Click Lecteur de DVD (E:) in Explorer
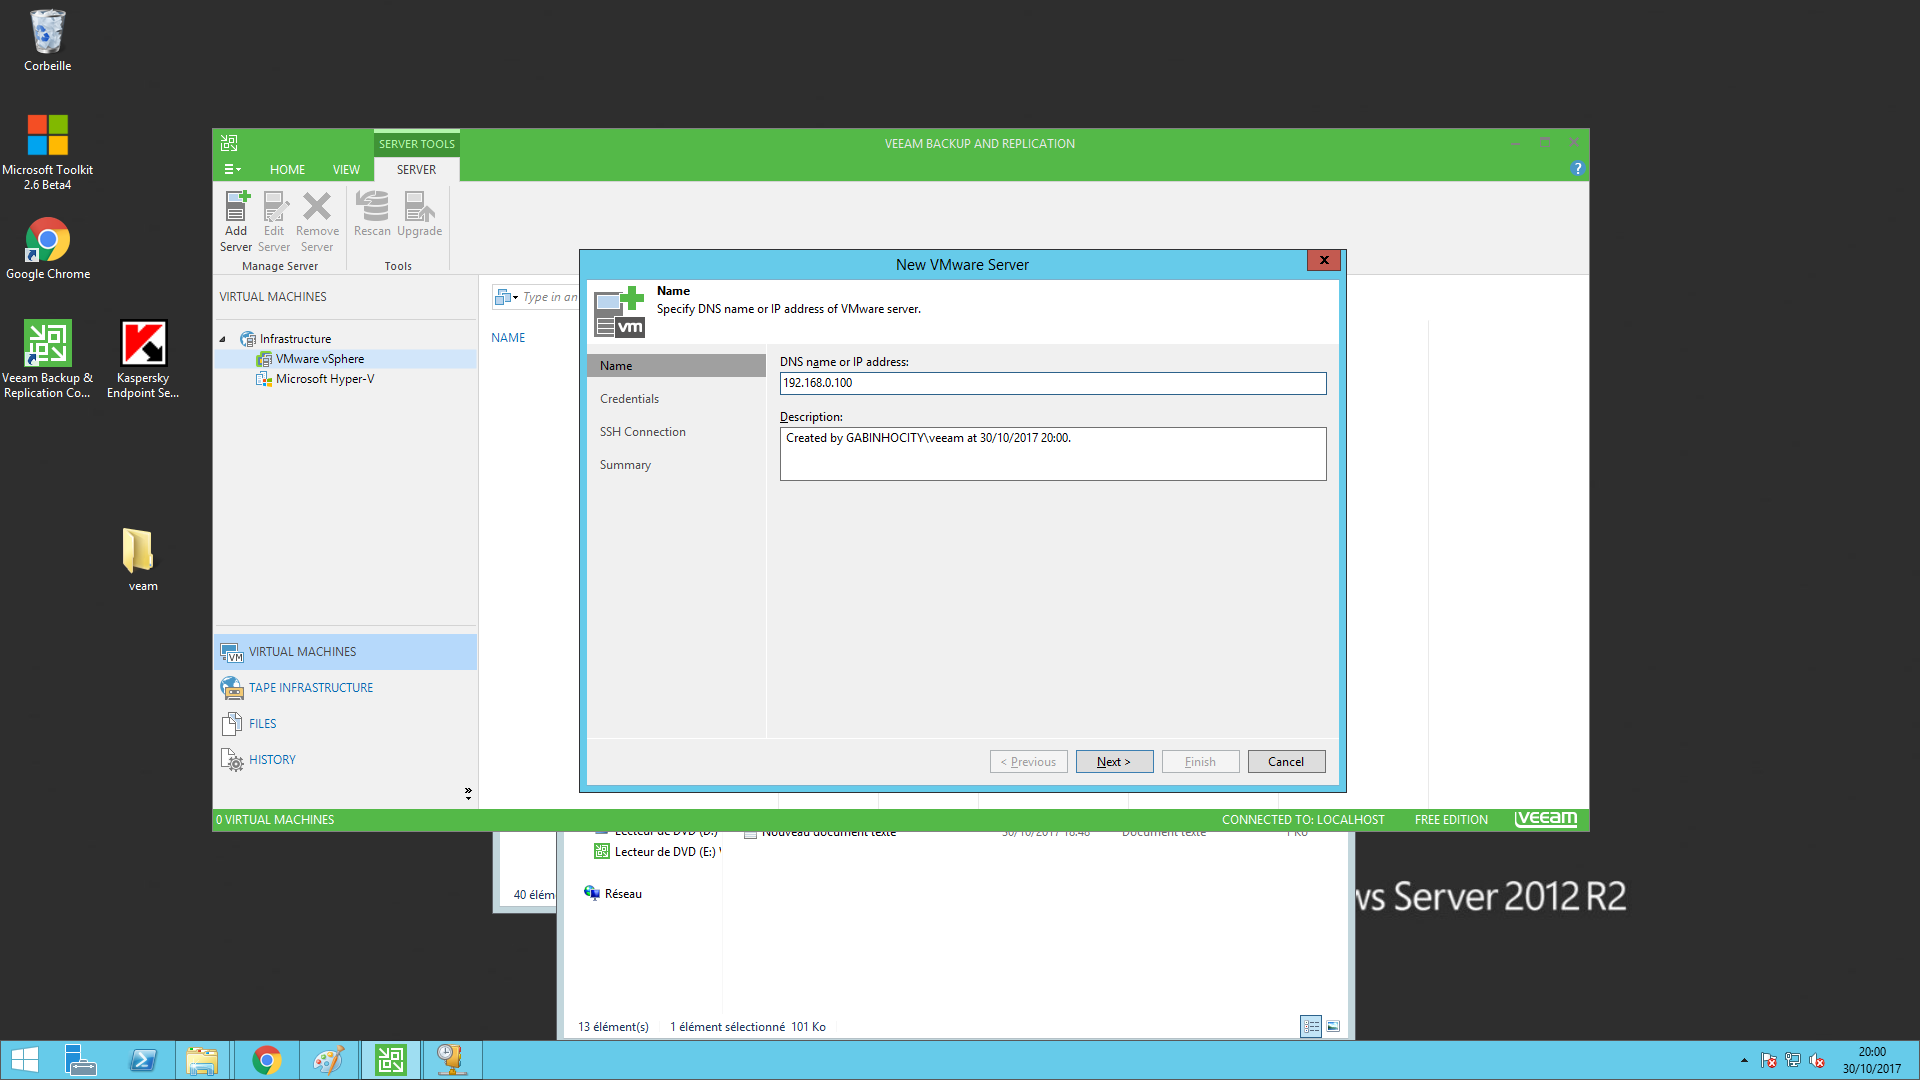Screen dimensions: 1920x1080 point(657,852)
